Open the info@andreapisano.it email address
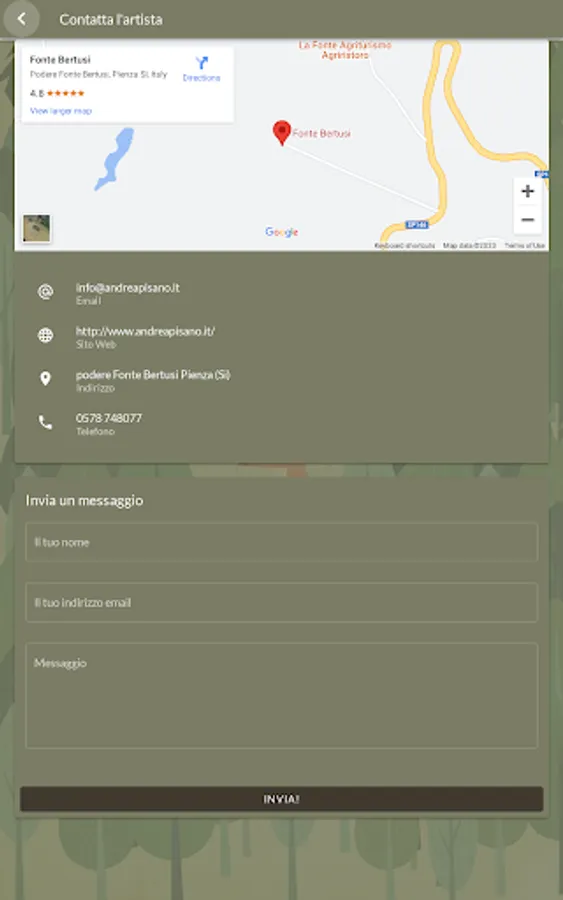 pos(127,288)
